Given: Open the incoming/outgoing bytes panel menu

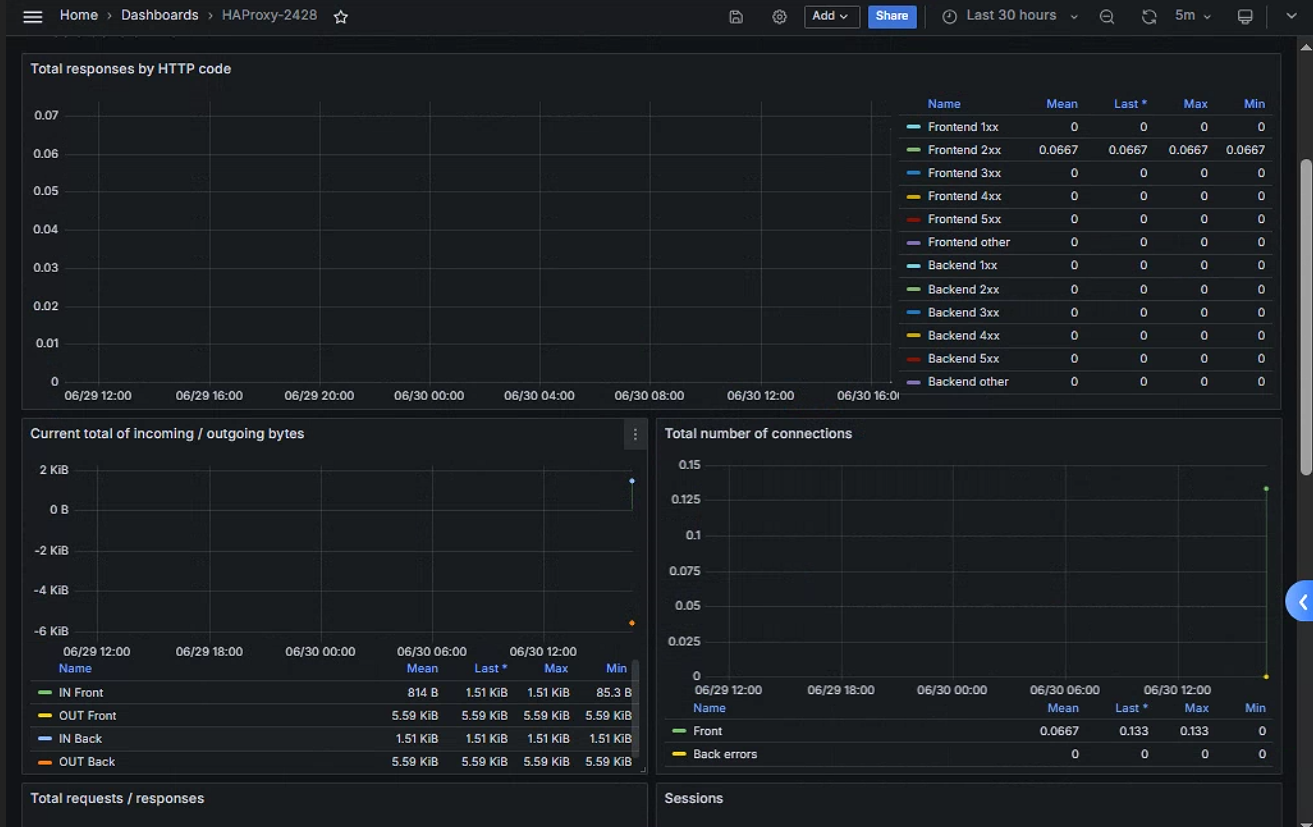Looking at the screenshot, I should (635, 434).
